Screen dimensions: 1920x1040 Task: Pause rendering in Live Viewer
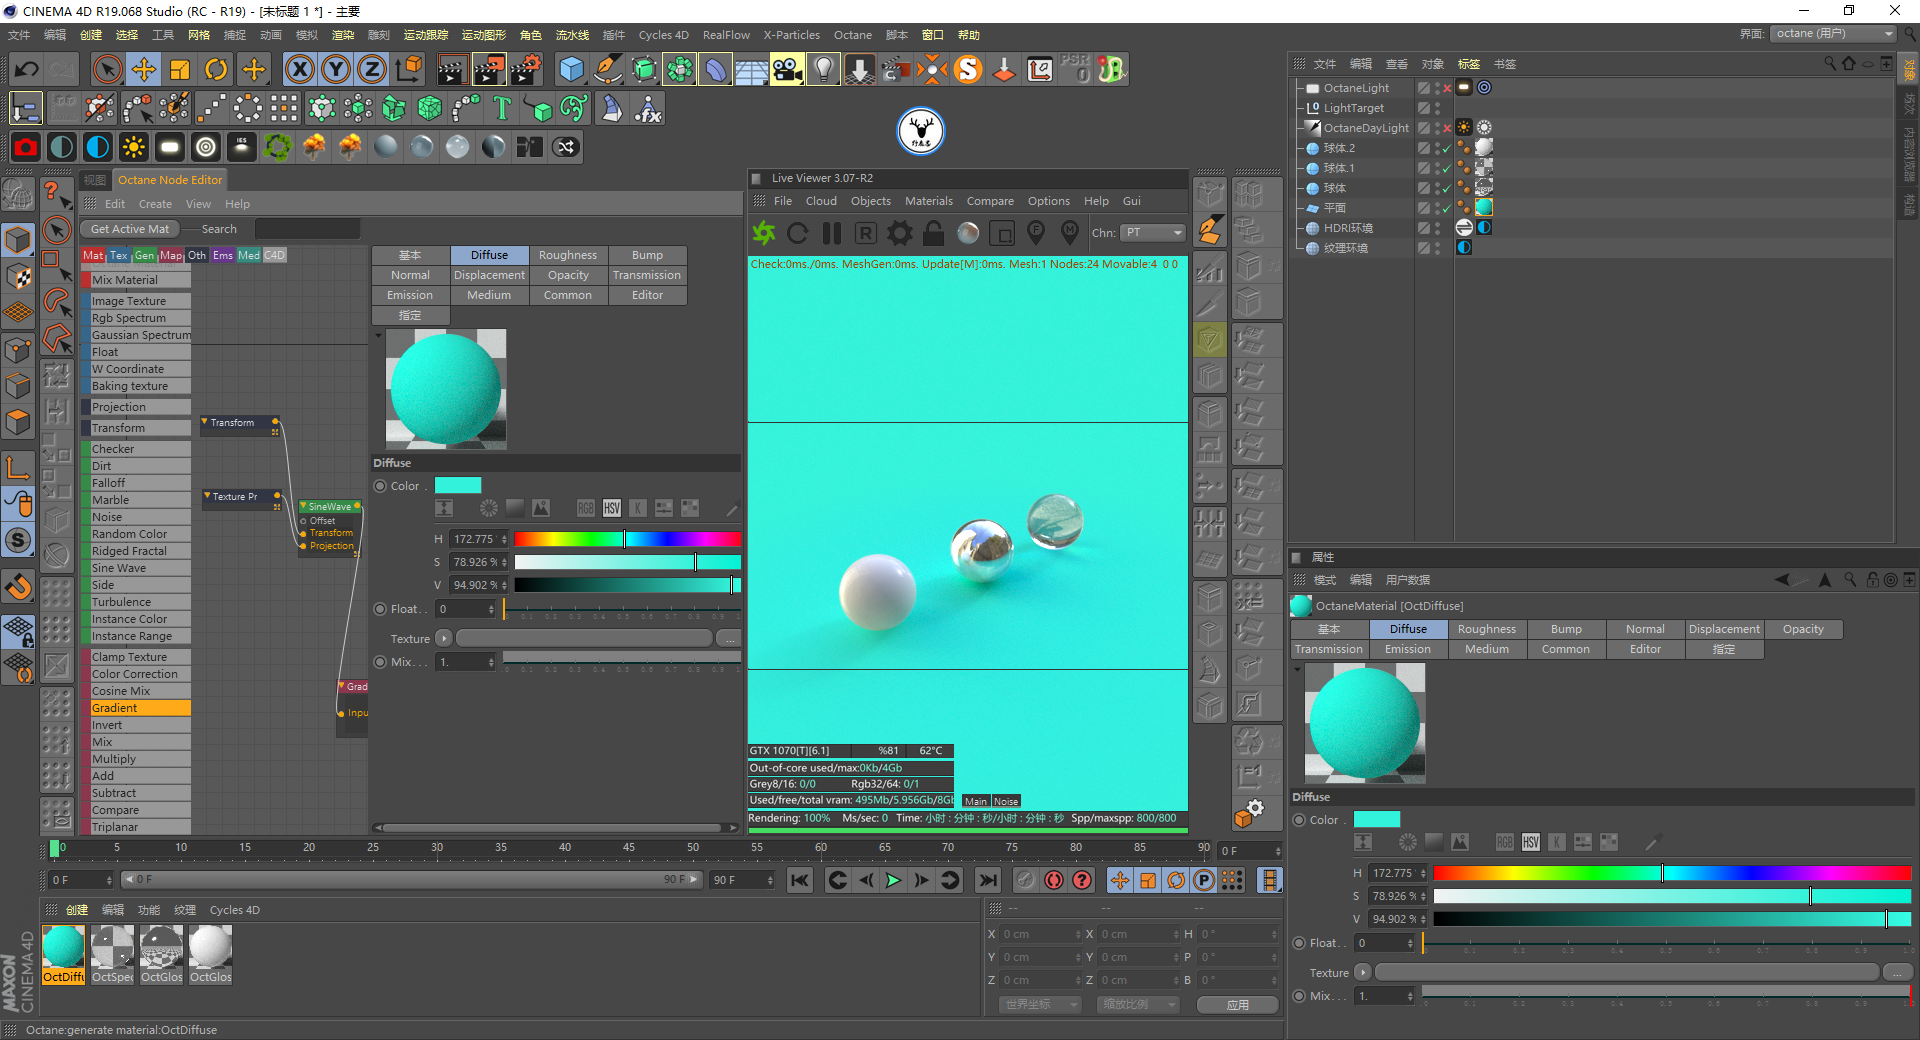831,233
